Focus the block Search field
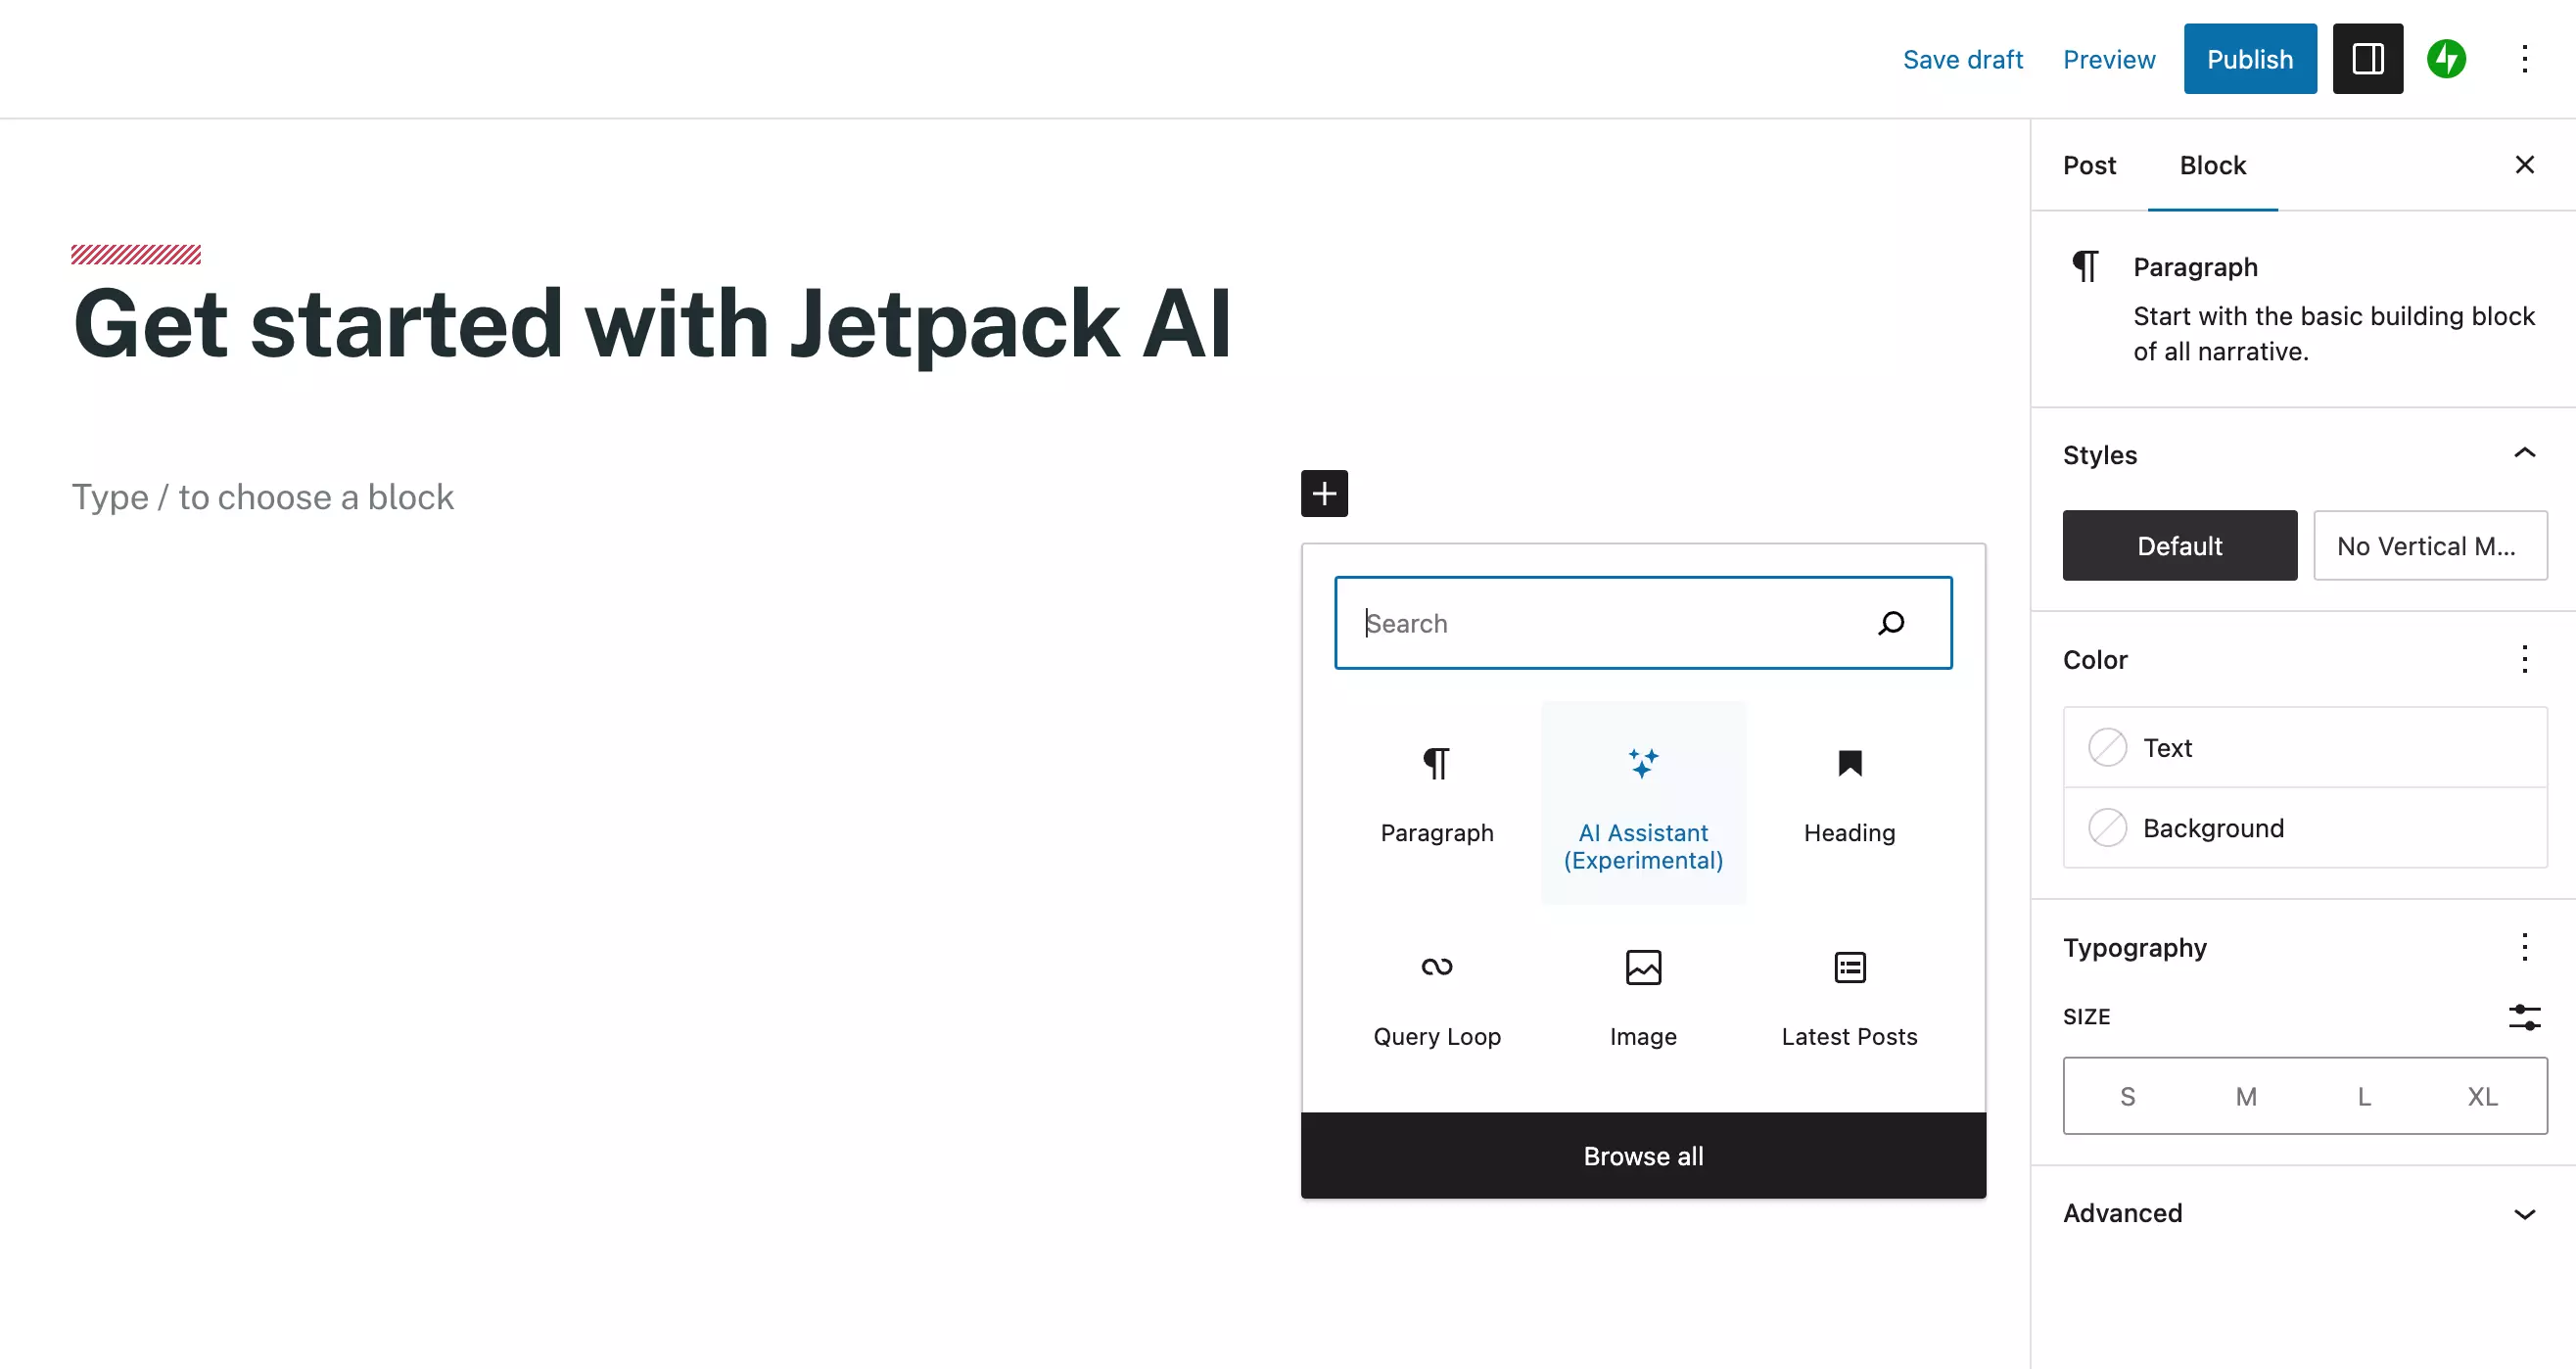Viewport: 2576px width, 1369px height. (x=1643, y=623)
